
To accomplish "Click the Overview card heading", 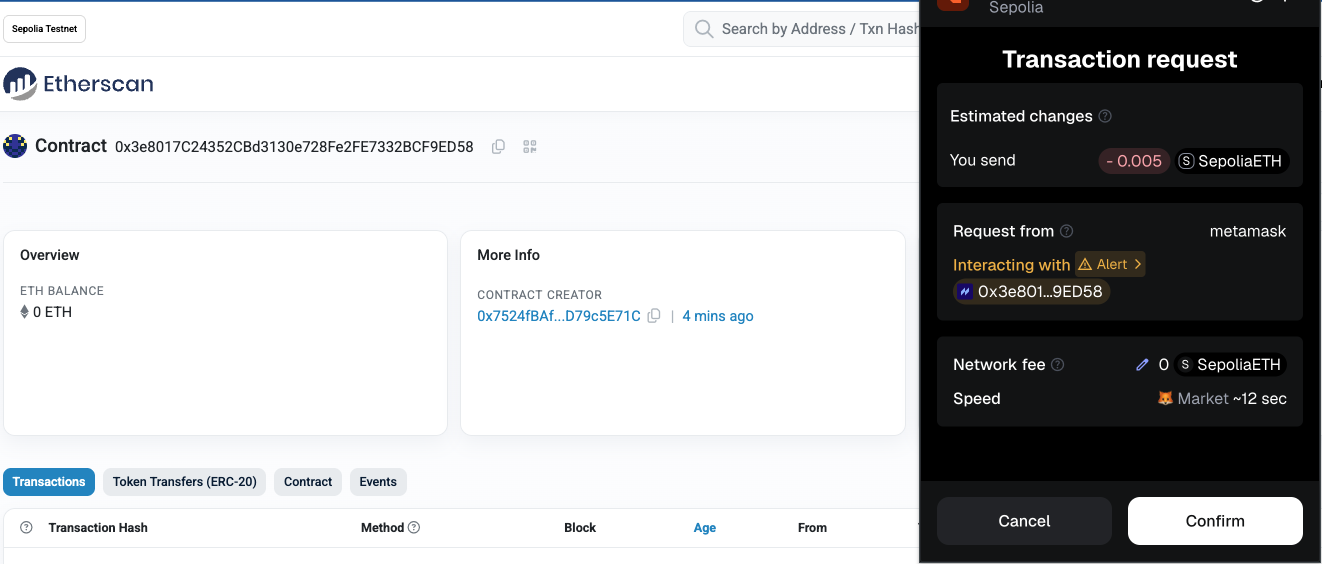I will point(50,255).
